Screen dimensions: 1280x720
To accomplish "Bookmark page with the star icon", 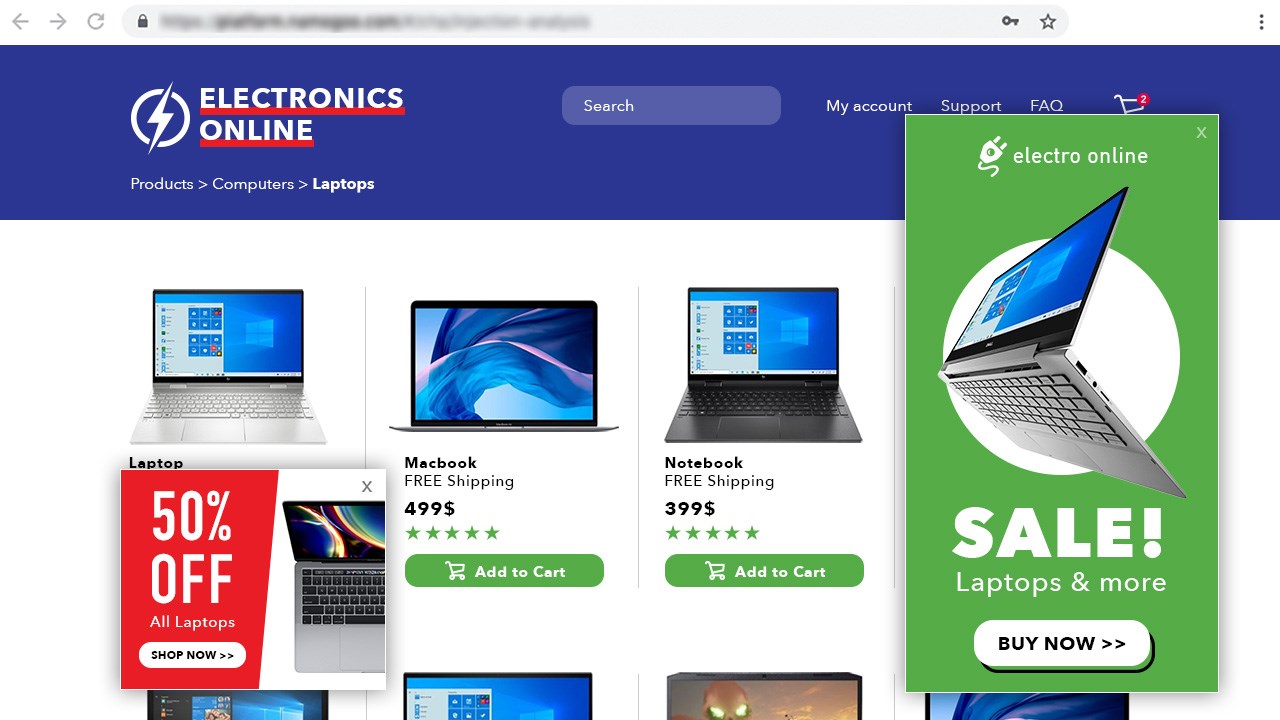I will [x=1048, y=21].
